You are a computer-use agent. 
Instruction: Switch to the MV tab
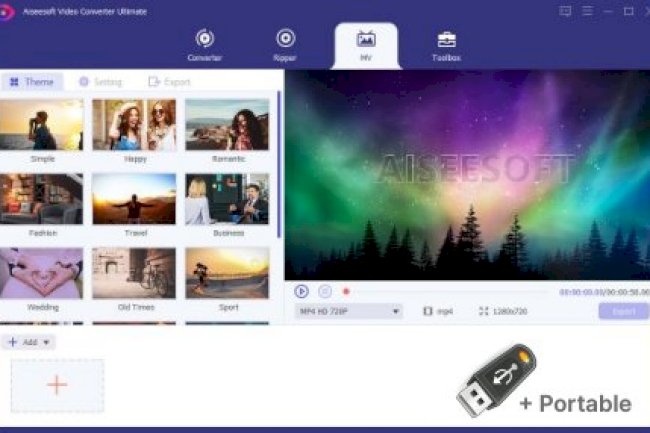point(366,46)
